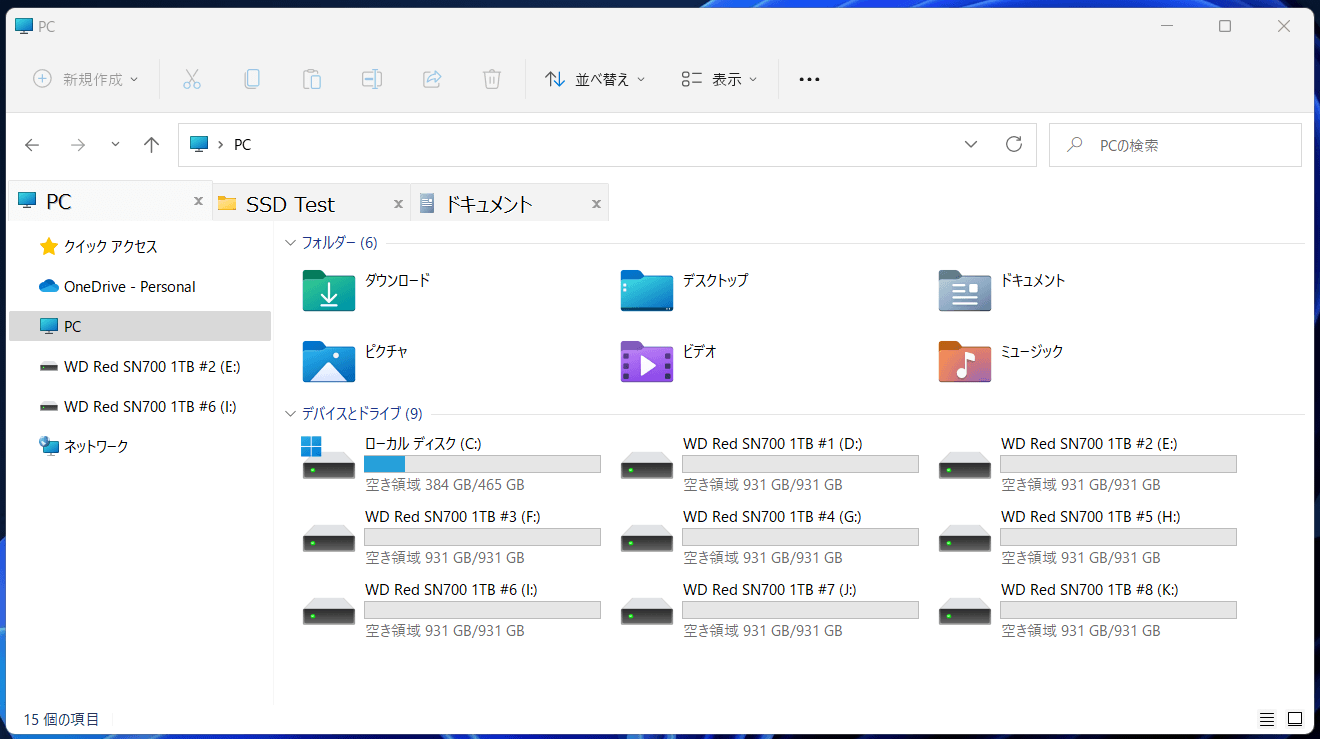This screenshot has height=739, width=1320.
Task: Open the ダウンロード folder icon
Action: click(x=329, y=290)
